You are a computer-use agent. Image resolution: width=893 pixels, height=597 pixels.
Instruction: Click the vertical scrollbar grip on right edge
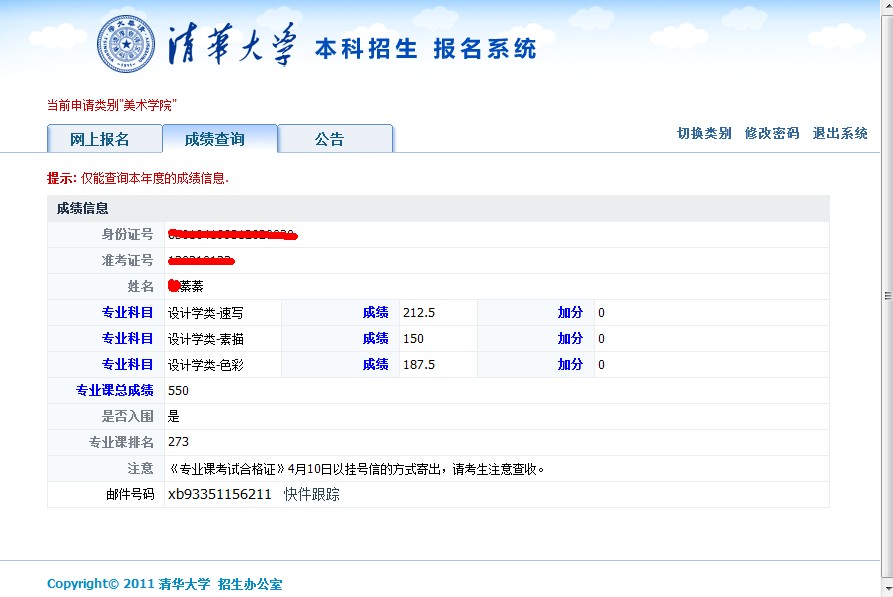click(x=887, y=296)
